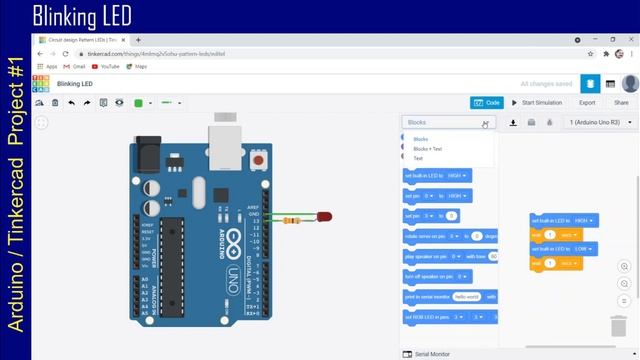Image resolution: width=640 pixels, height=360 pixels.
Task: Click zoom to fit icon on canvas
Action: point(42,122)
